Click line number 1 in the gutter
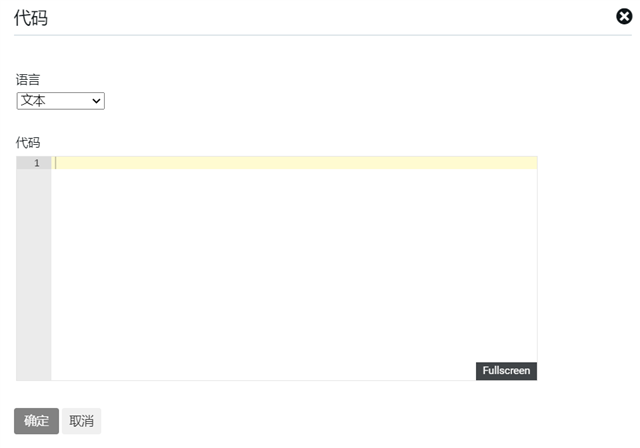This screenshot has height=448, width=640. click(37, 163)
